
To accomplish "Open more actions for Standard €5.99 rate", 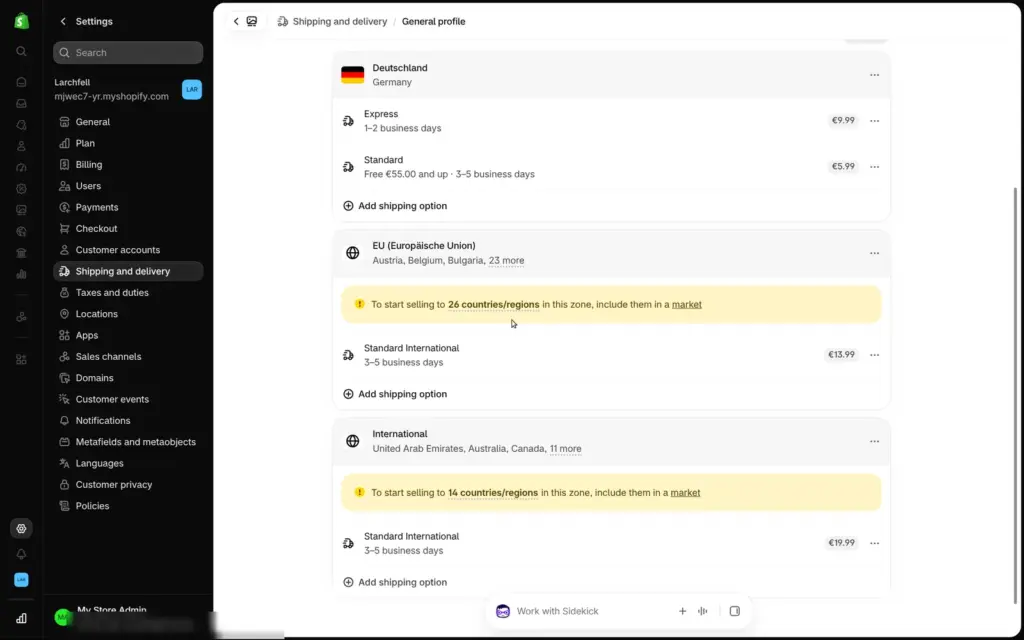I will 874,167.
